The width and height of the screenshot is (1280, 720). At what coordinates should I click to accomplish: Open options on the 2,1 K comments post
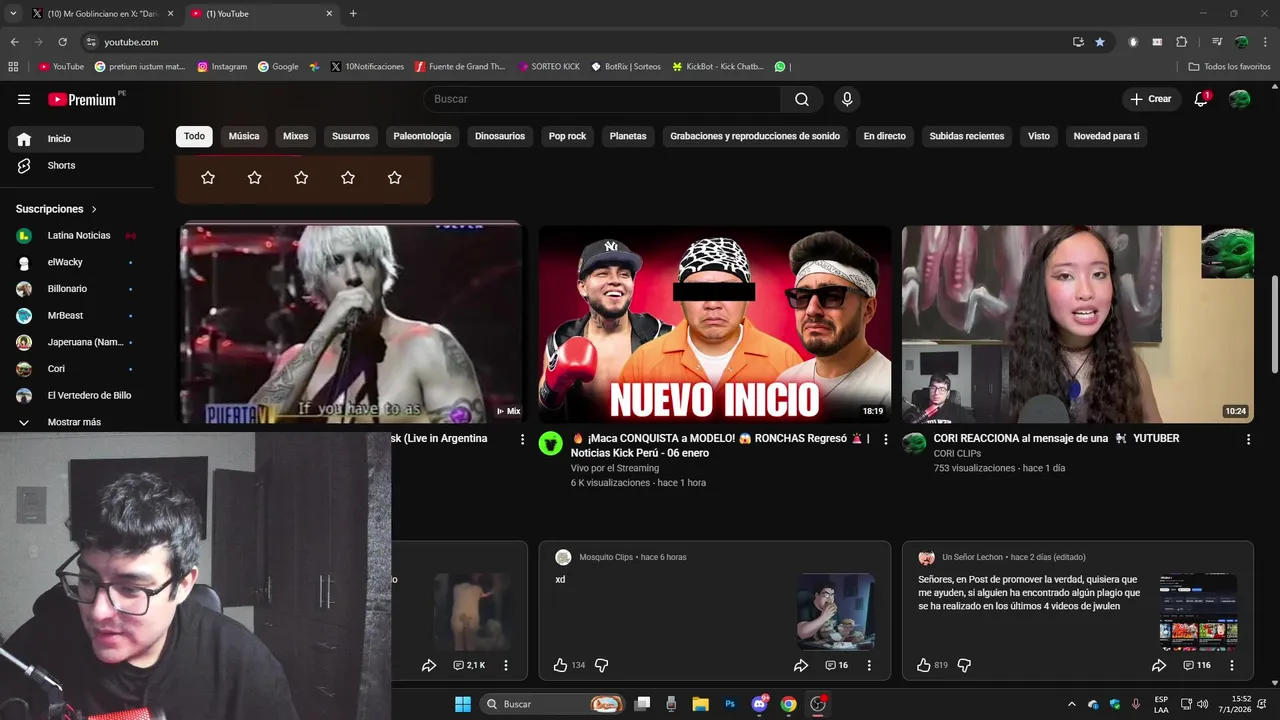[506, 665]
